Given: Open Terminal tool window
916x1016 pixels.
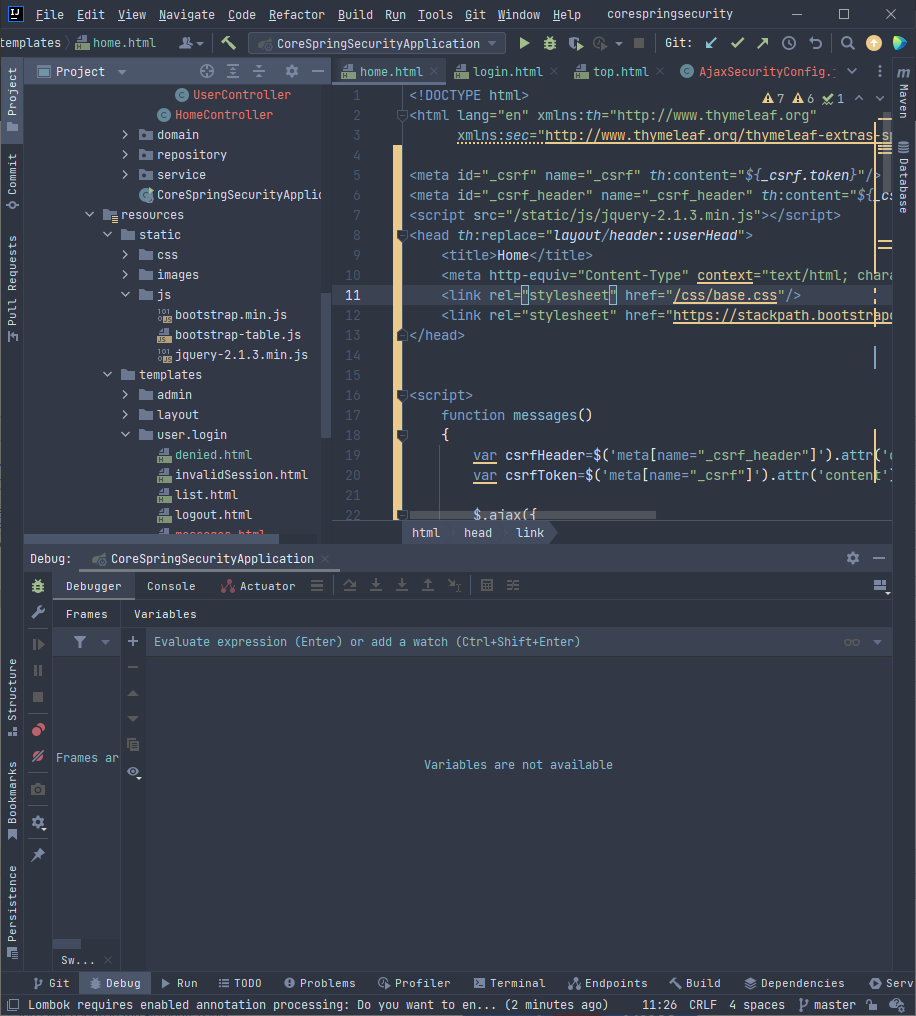Looking at the screenshot, I should [x=510, y=983].
